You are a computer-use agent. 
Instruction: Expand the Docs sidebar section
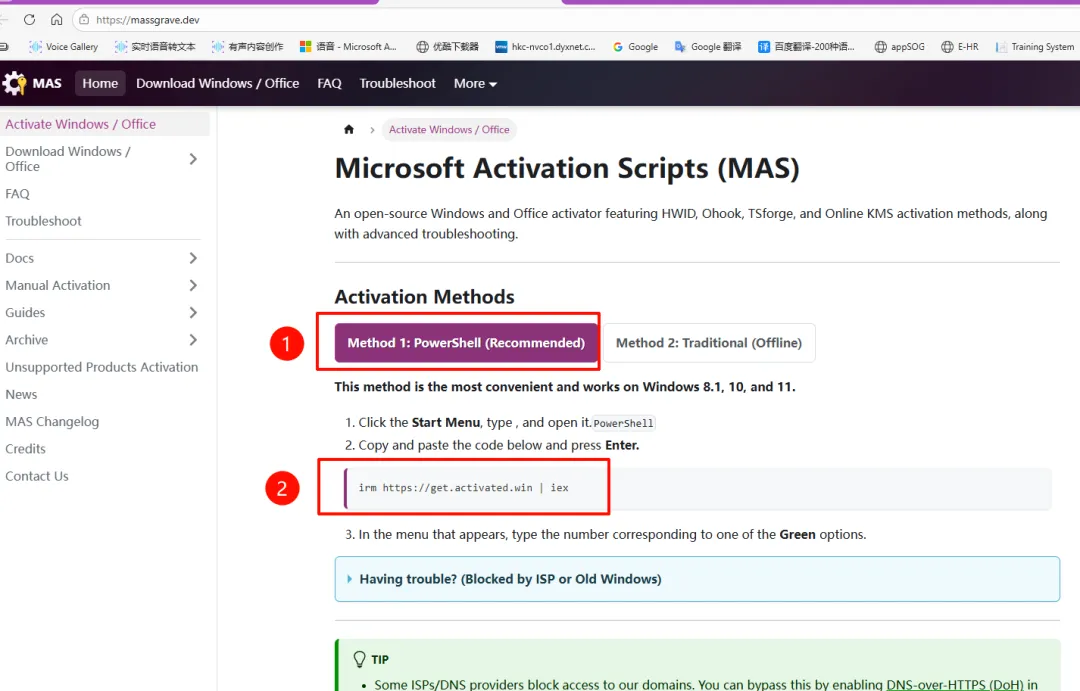point(193,258)
